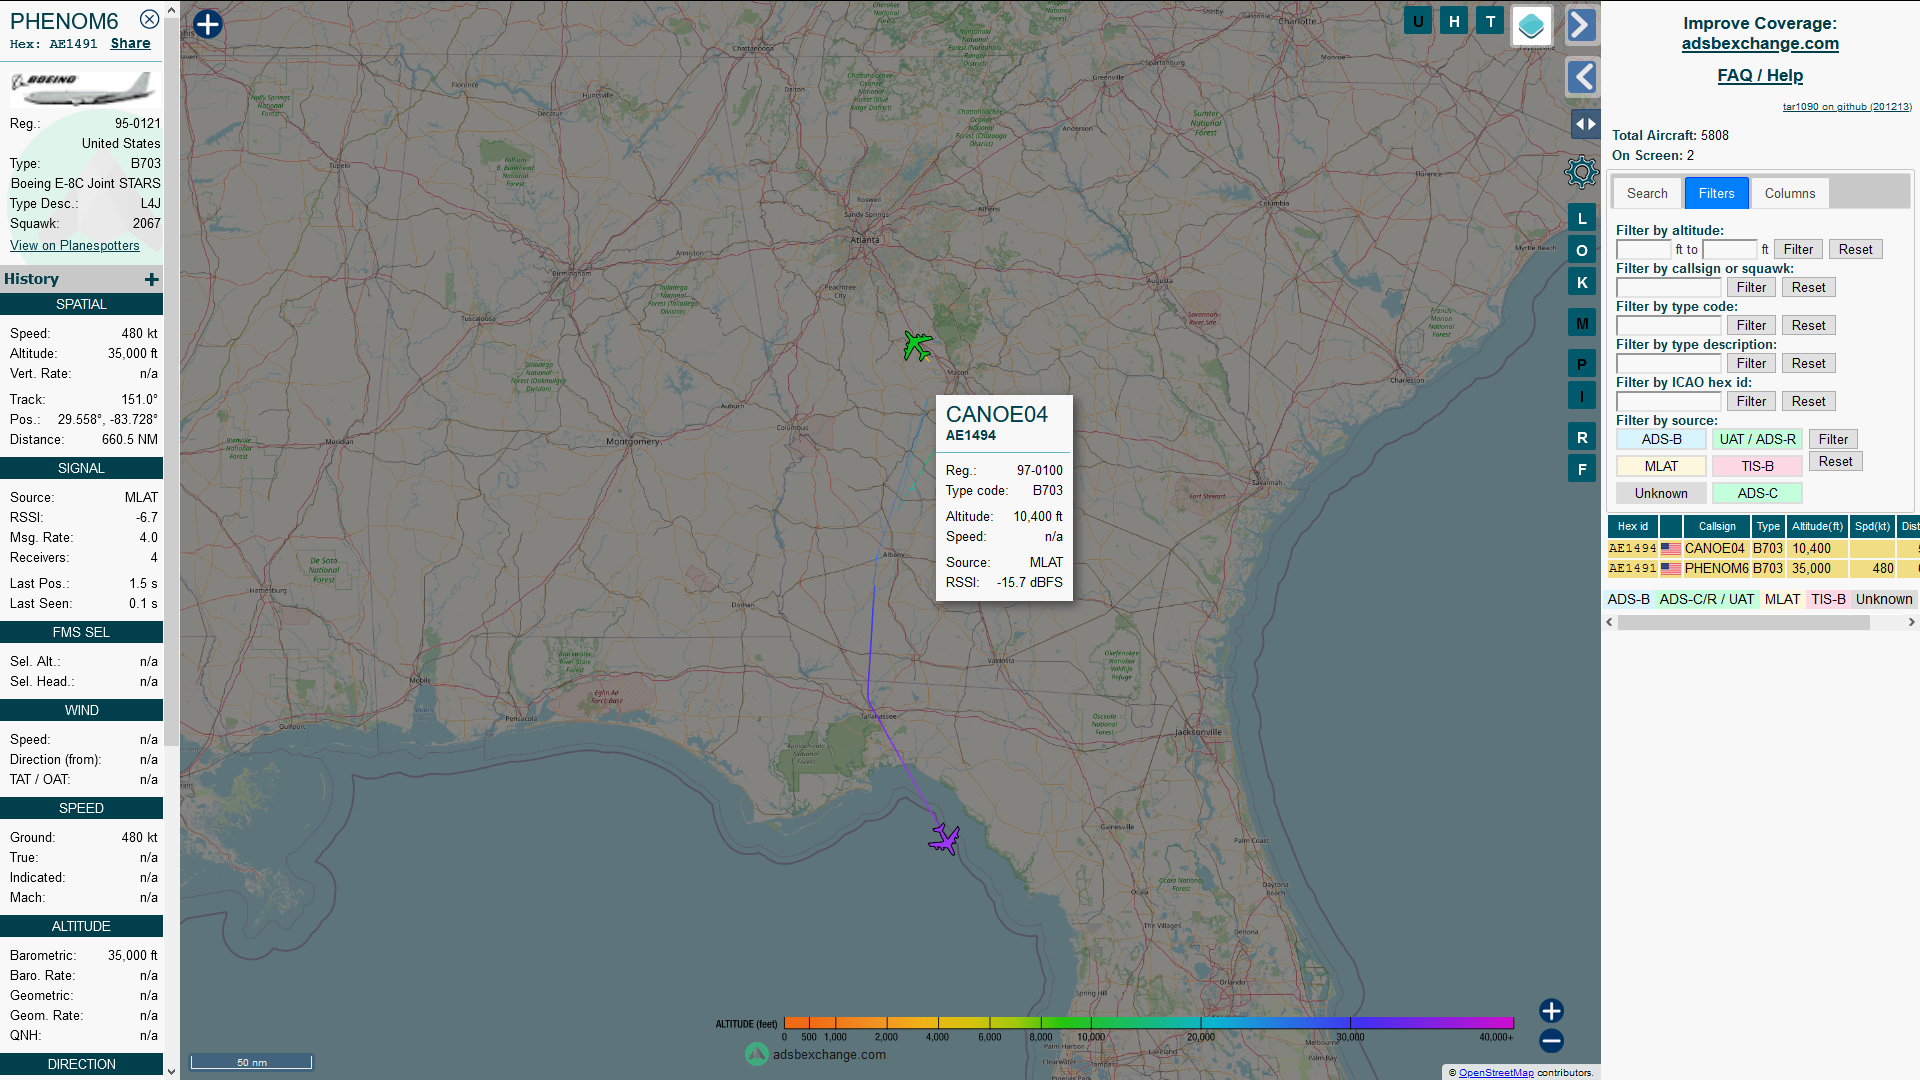Select the UAT / ADS-R source option
1920x1080 pixels.
[x=1757, y=439]
